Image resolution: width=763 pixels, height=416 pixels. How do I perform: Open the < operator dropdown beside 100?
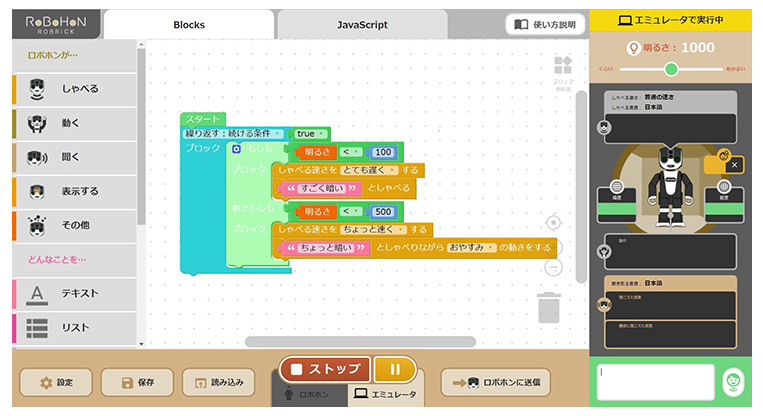(x=350, y=152)
